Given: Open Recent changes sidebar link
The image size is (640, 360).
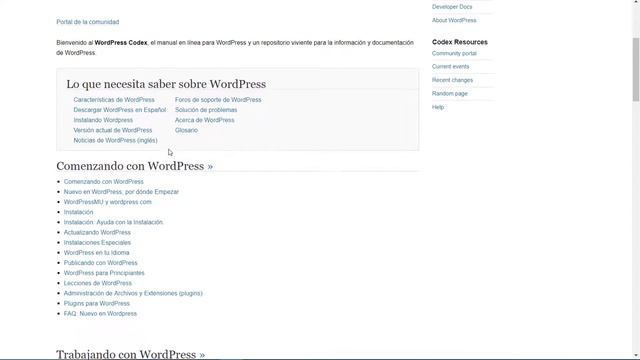Looking at the screenshot, I should 452,80.
